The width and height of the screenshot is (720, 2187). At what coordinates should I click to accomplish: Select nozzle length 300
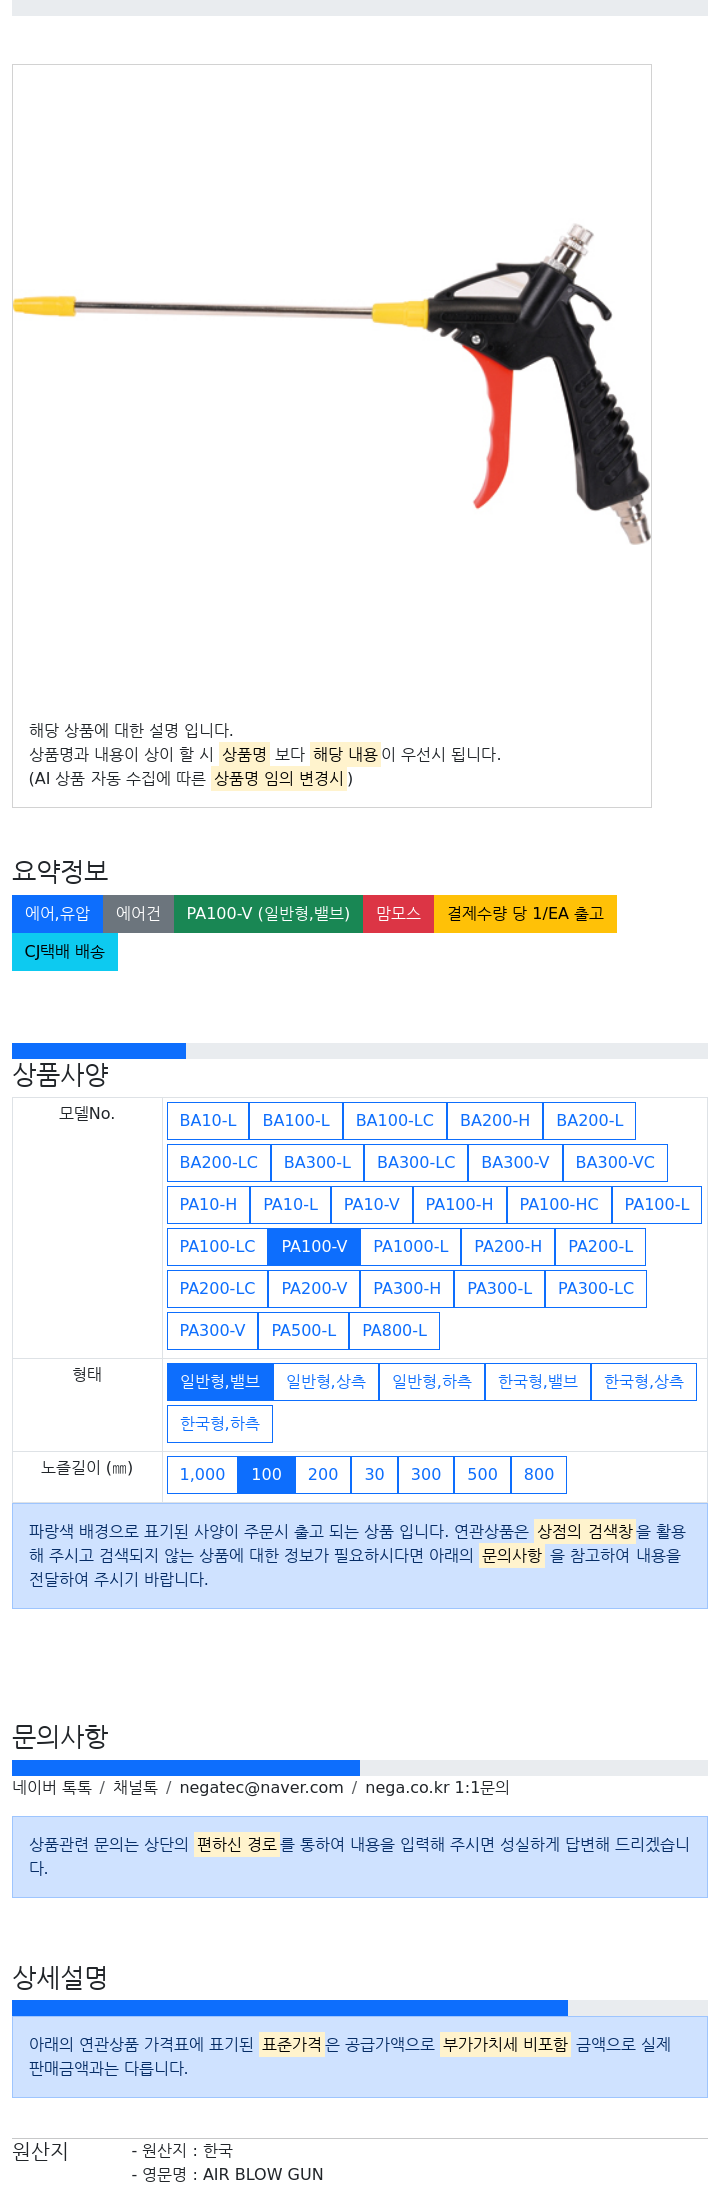(x=426, y=1475)
